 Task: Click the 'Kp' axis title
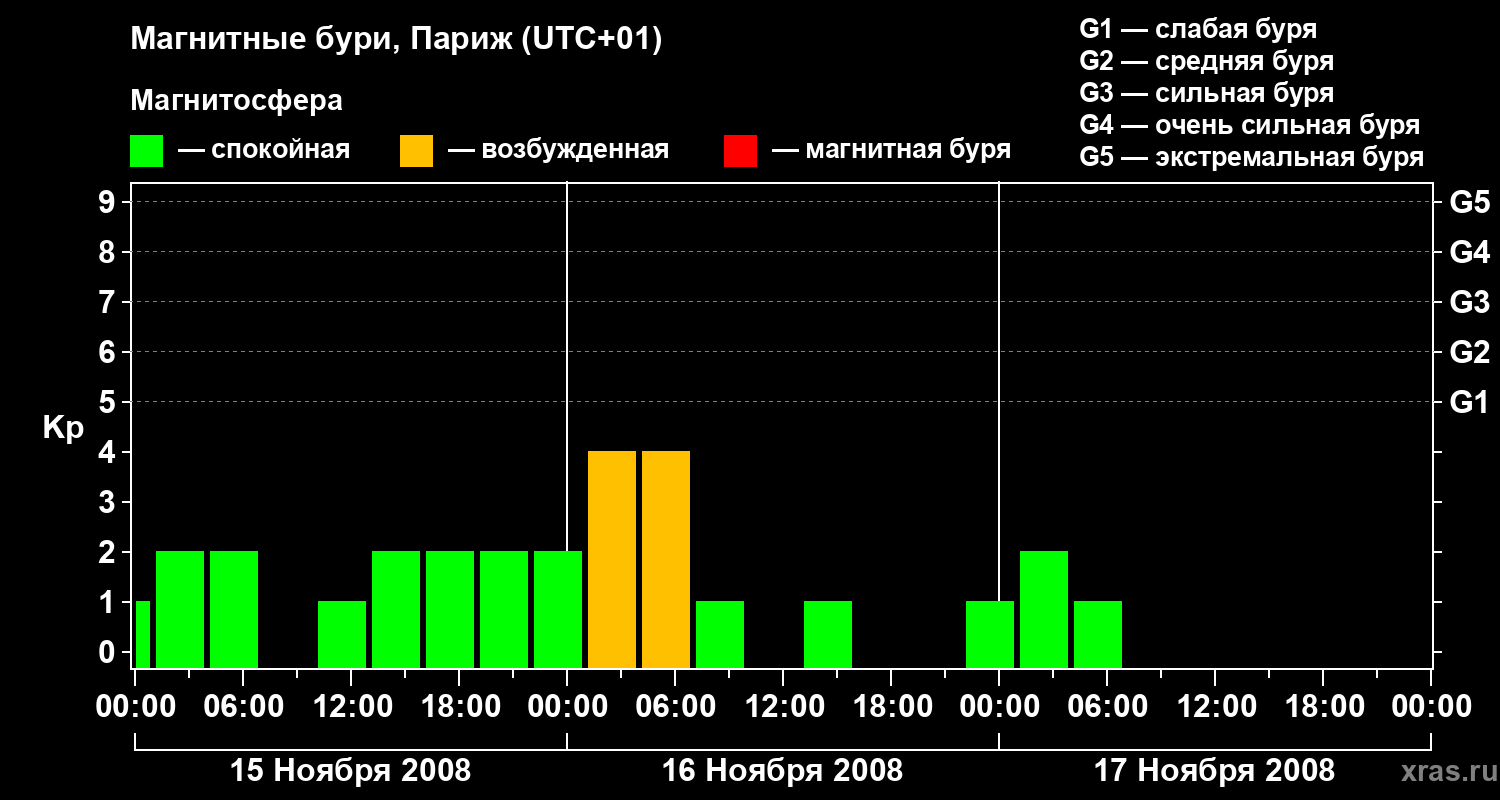tap(63, 428)
